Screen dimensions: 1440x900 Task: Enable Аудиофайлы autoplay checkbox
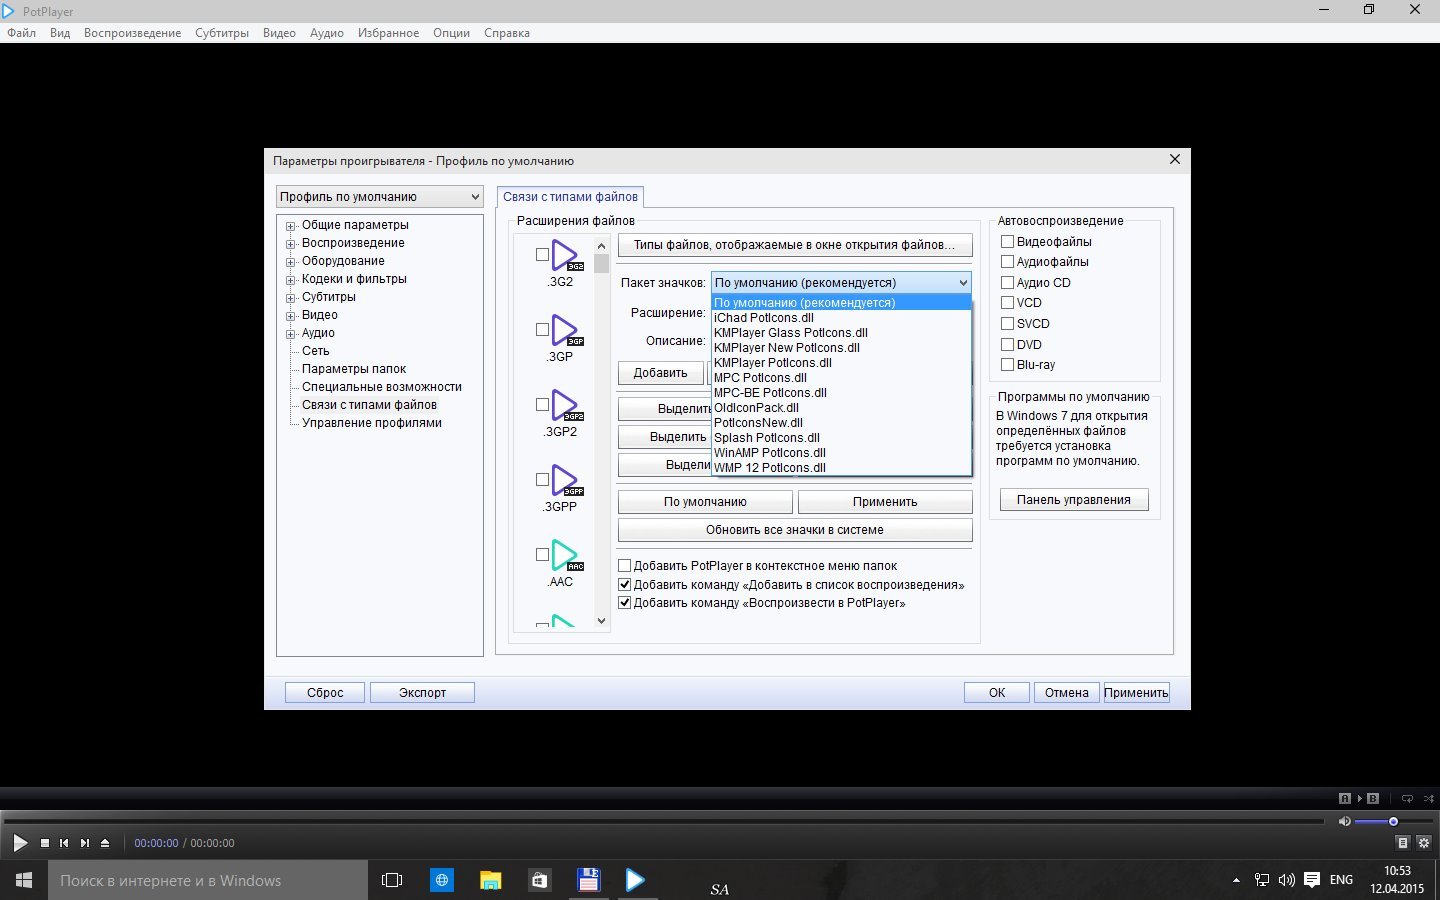coord(1007,261)
